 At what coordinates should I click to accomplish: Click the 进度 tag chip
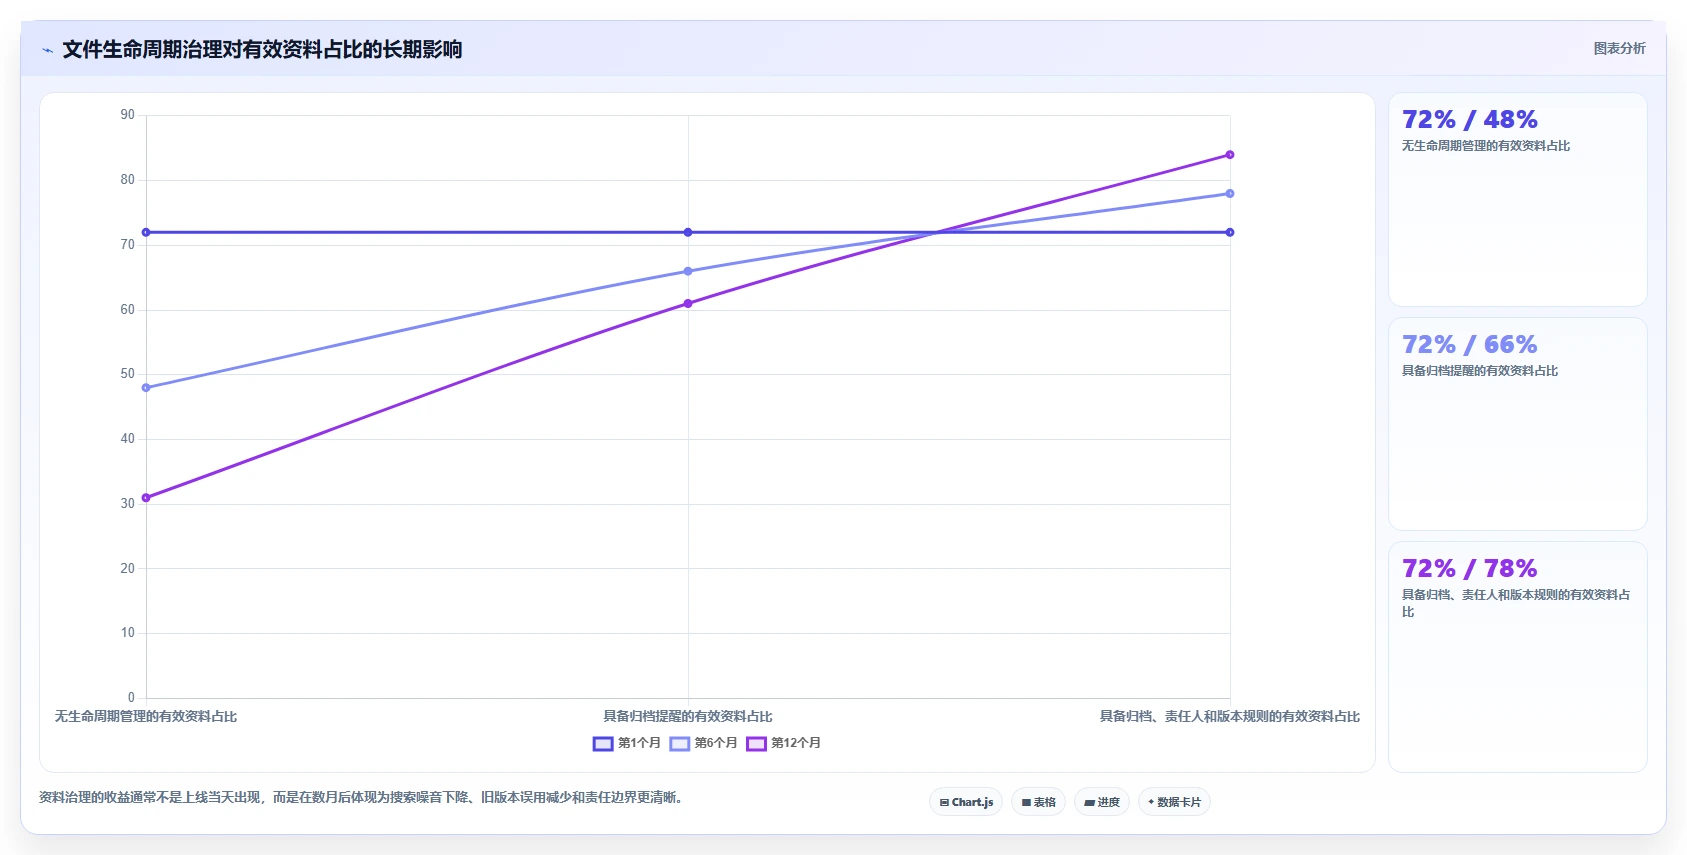(x=1102, y=802)
